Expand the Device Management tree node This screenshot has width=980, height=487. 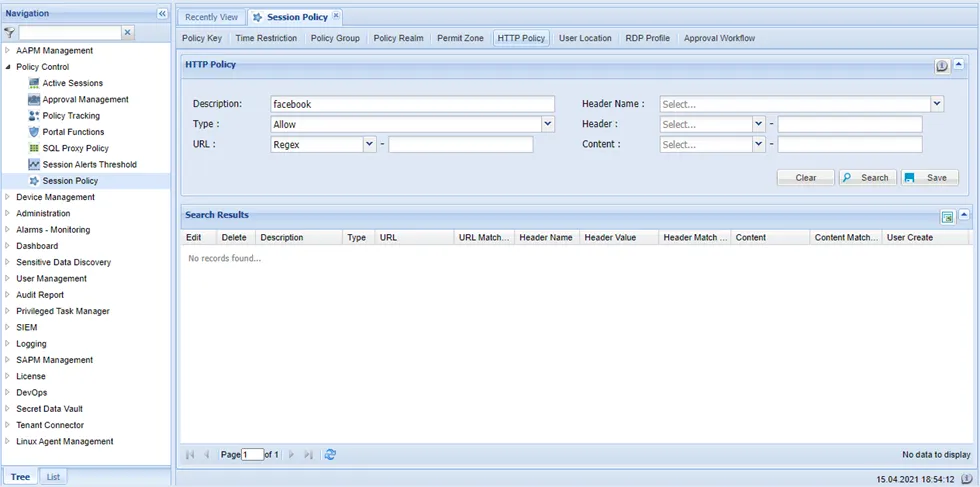[8, 197]
